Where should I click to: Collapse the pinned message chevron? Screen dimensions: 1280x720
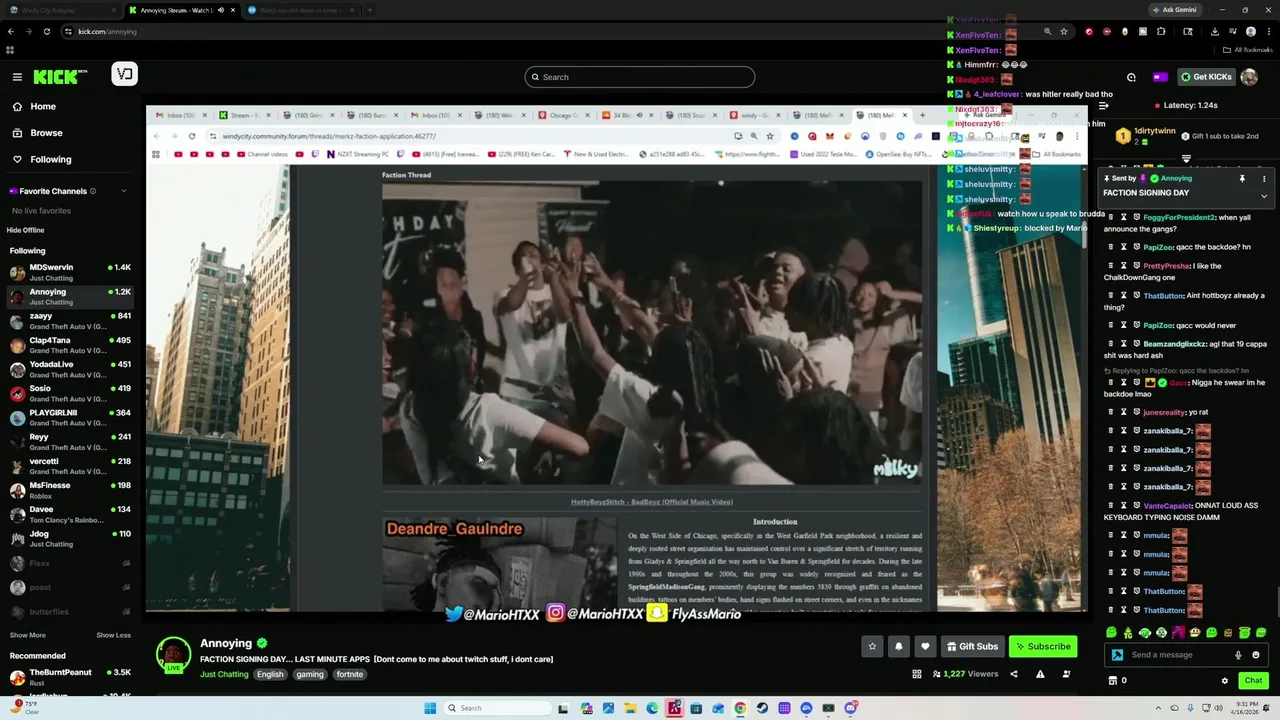pos(1264,196)
